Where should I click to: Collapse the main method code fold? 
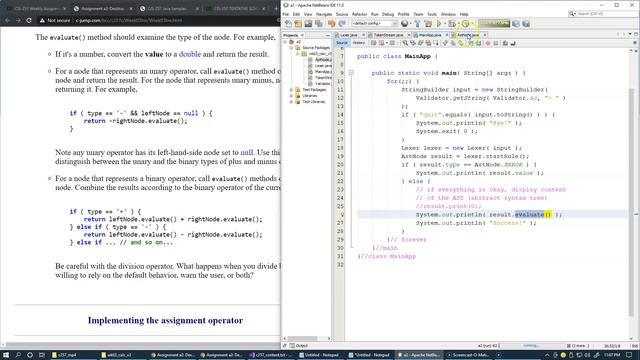click(x=351, y=73)
